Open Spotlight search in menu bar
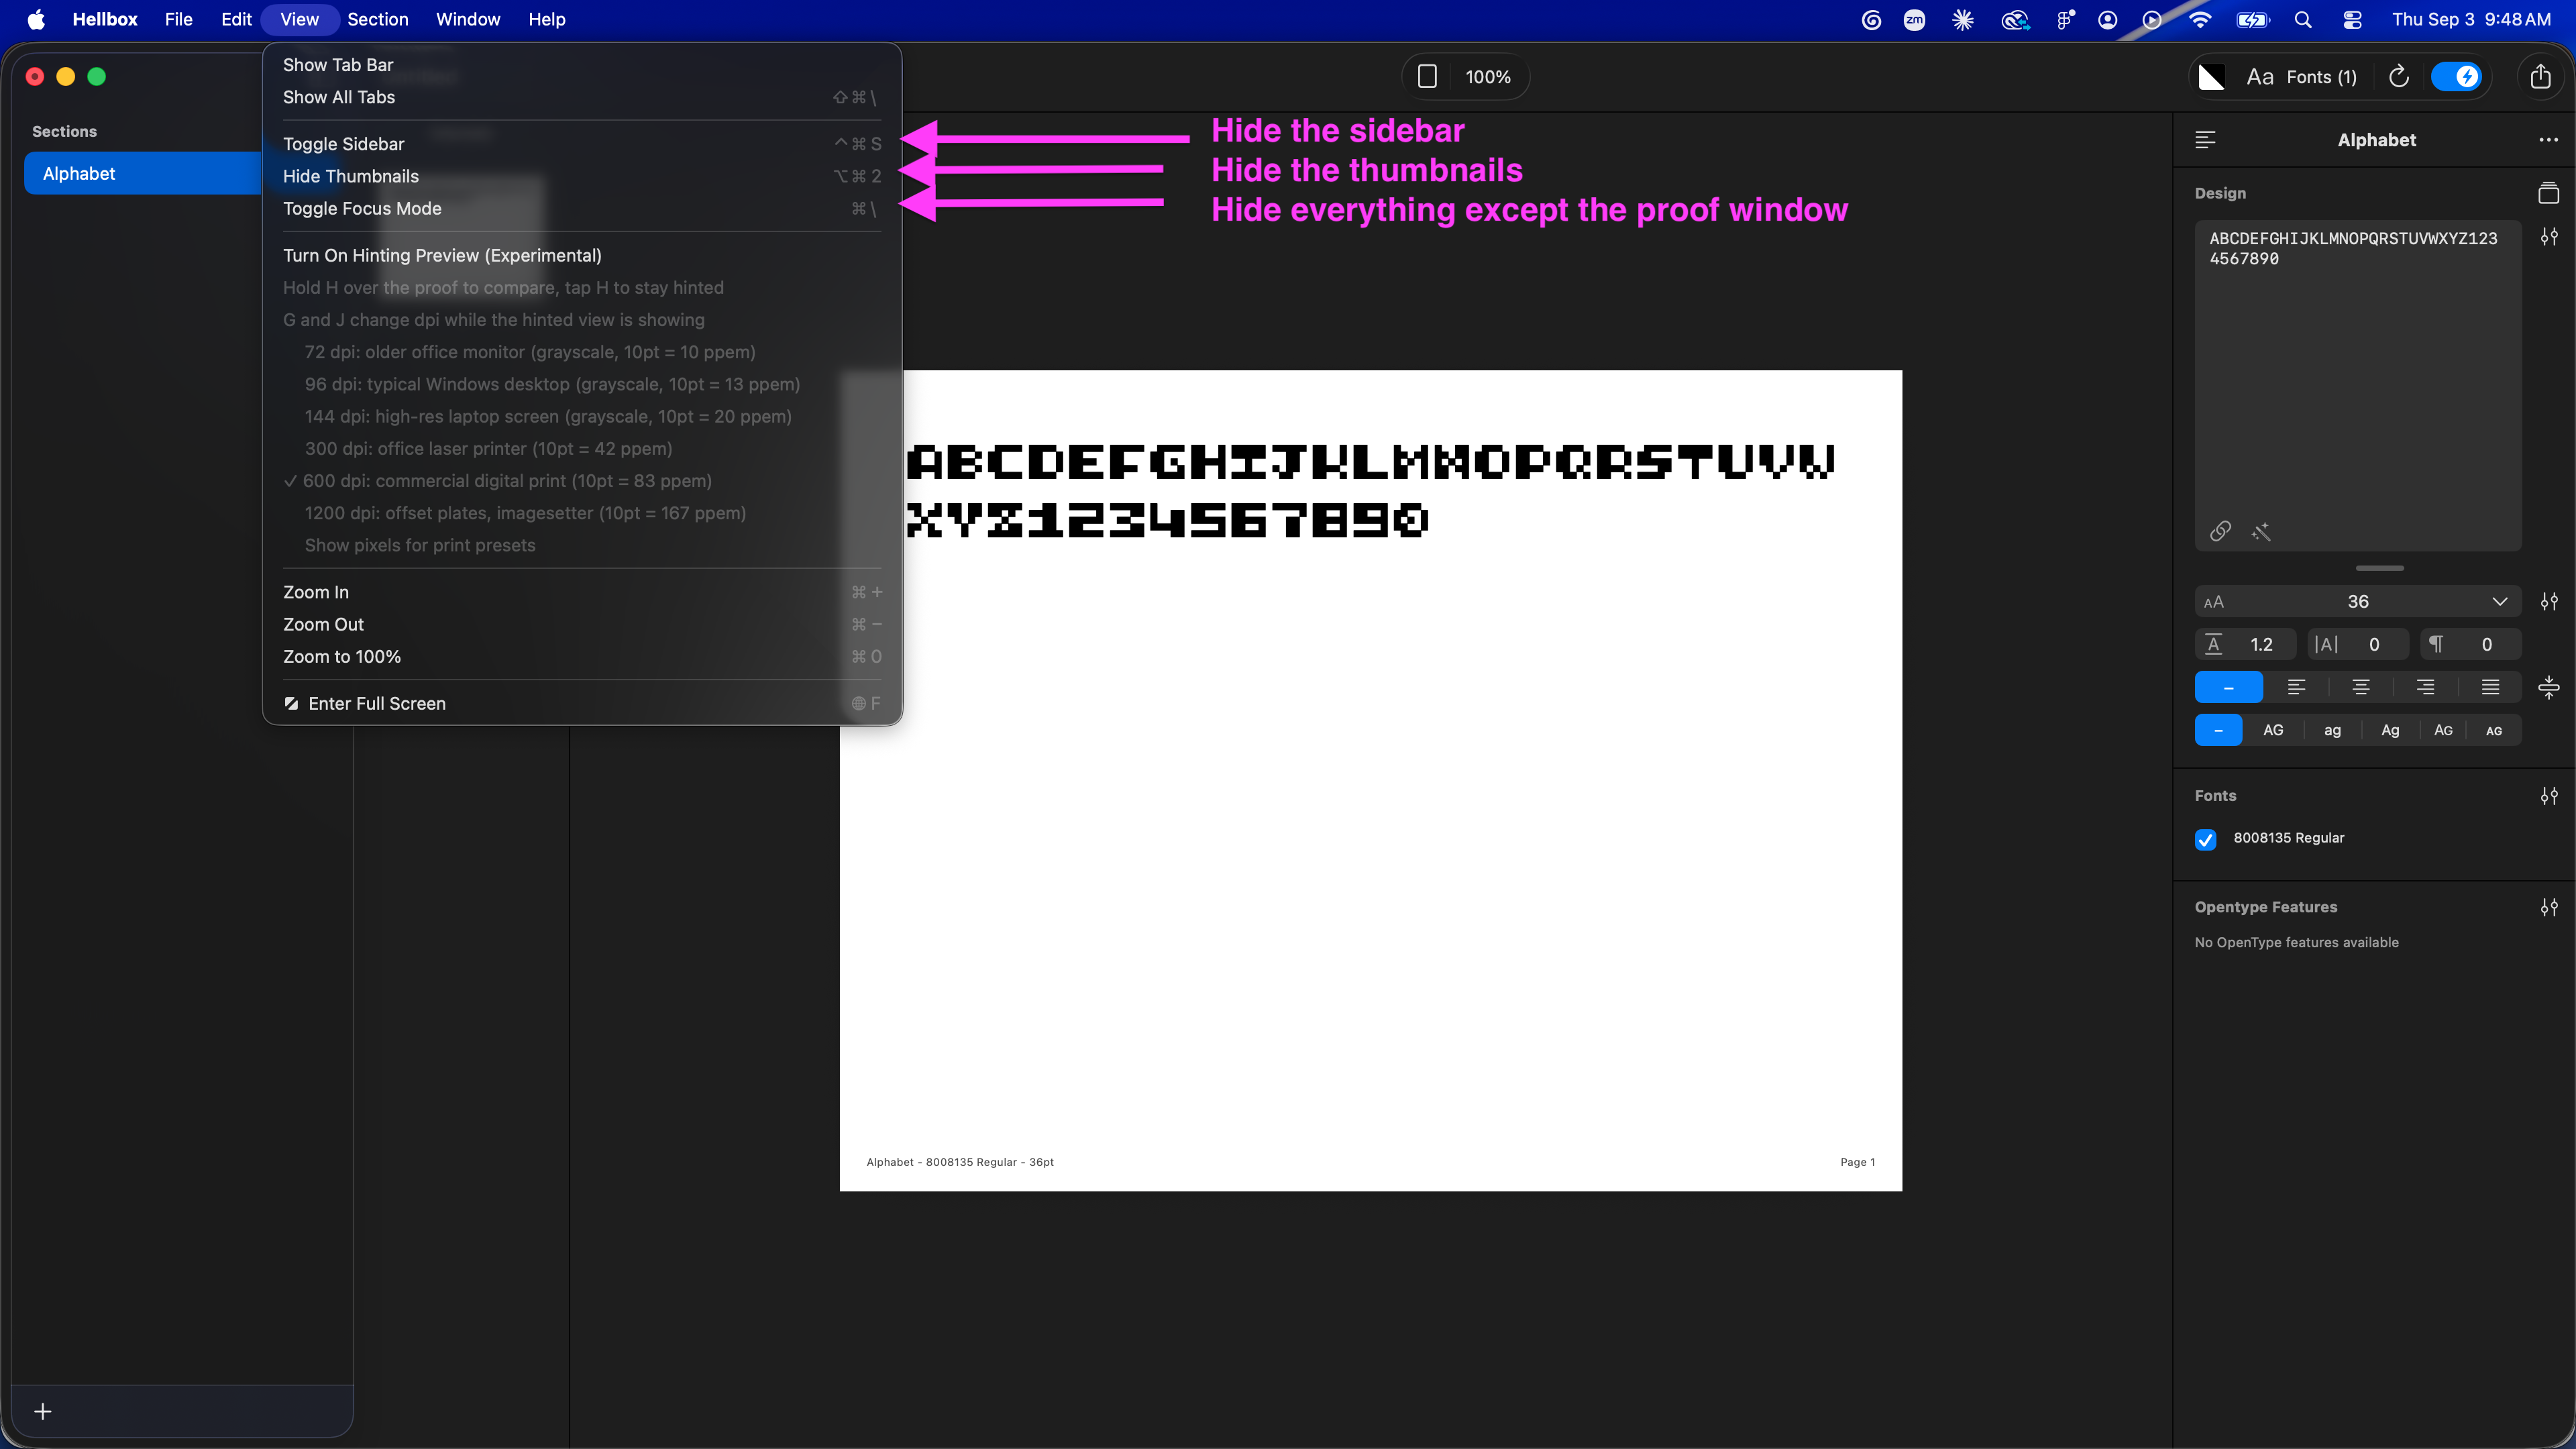Image resolution: width=2576 pixels, height=1449 pixels. click(2303, 19)
